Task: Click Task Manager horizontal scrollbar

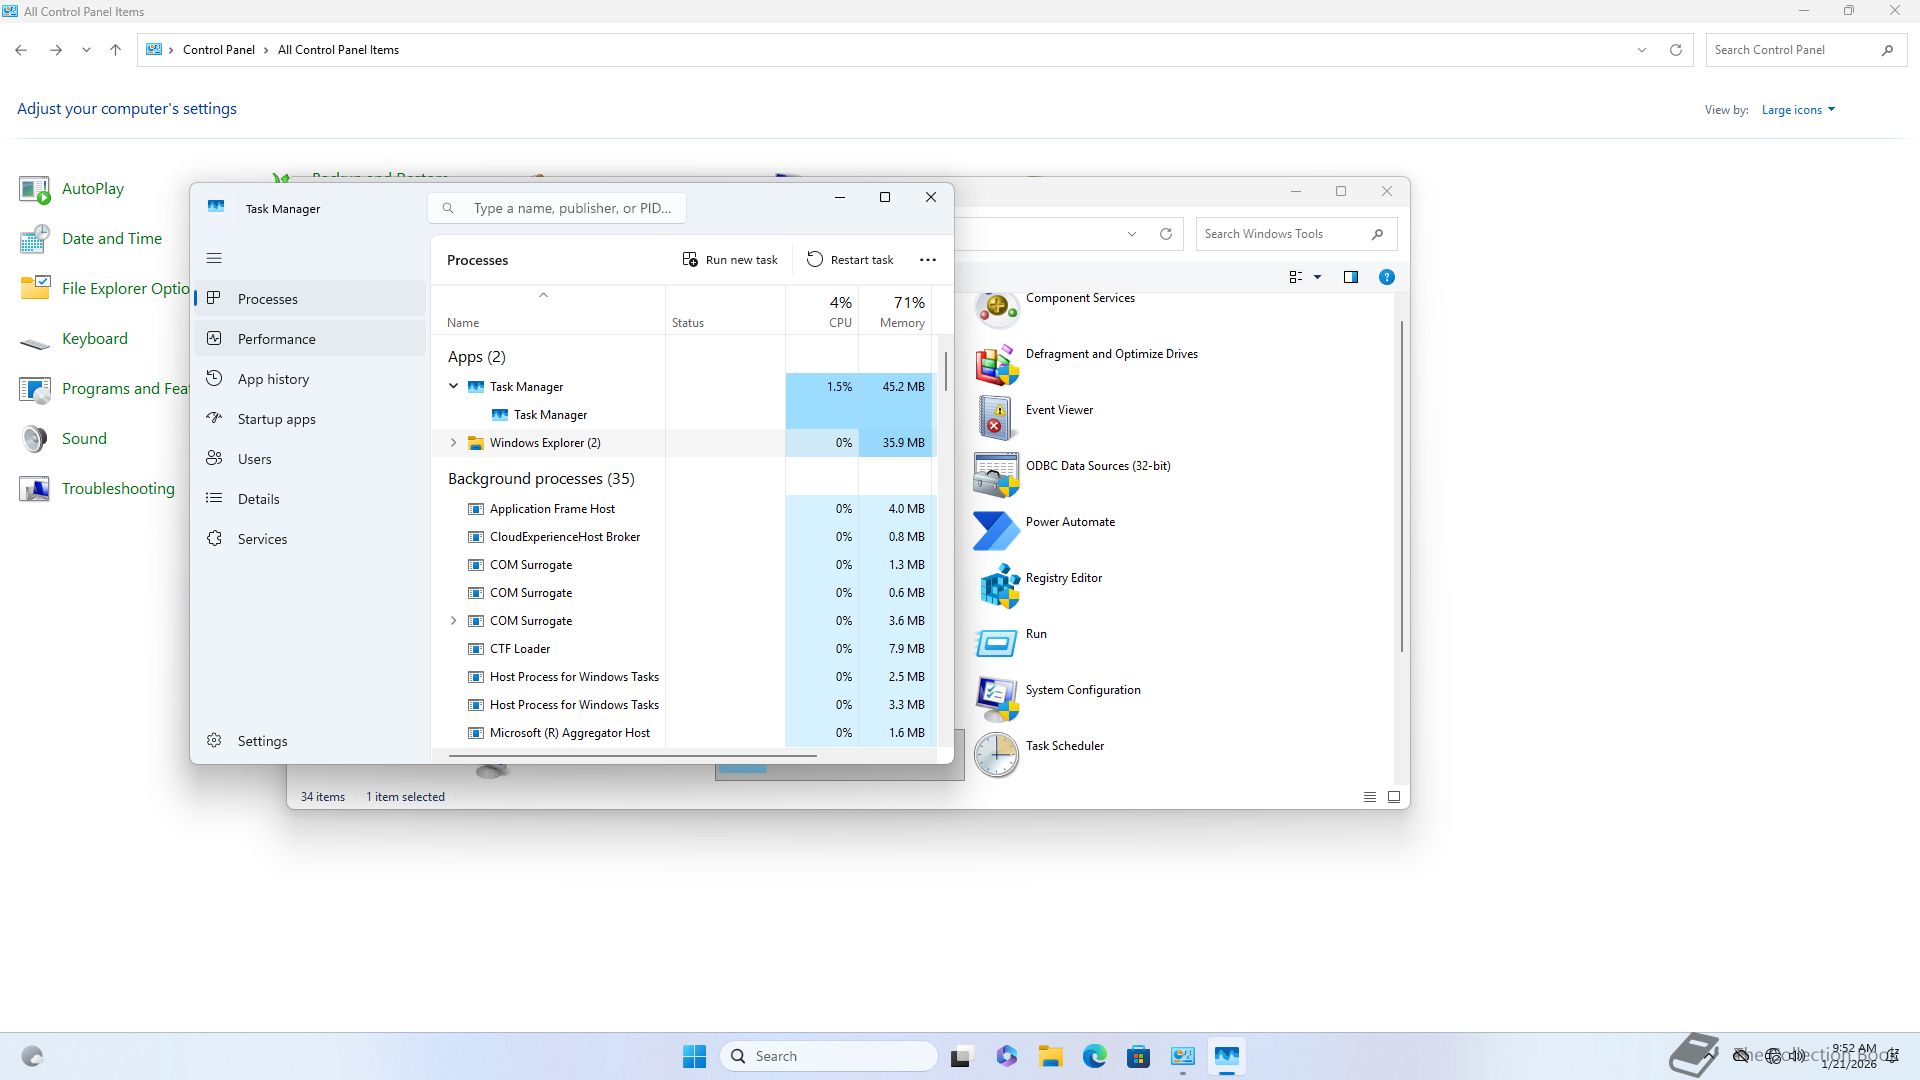Action: (x=632, y=756)
